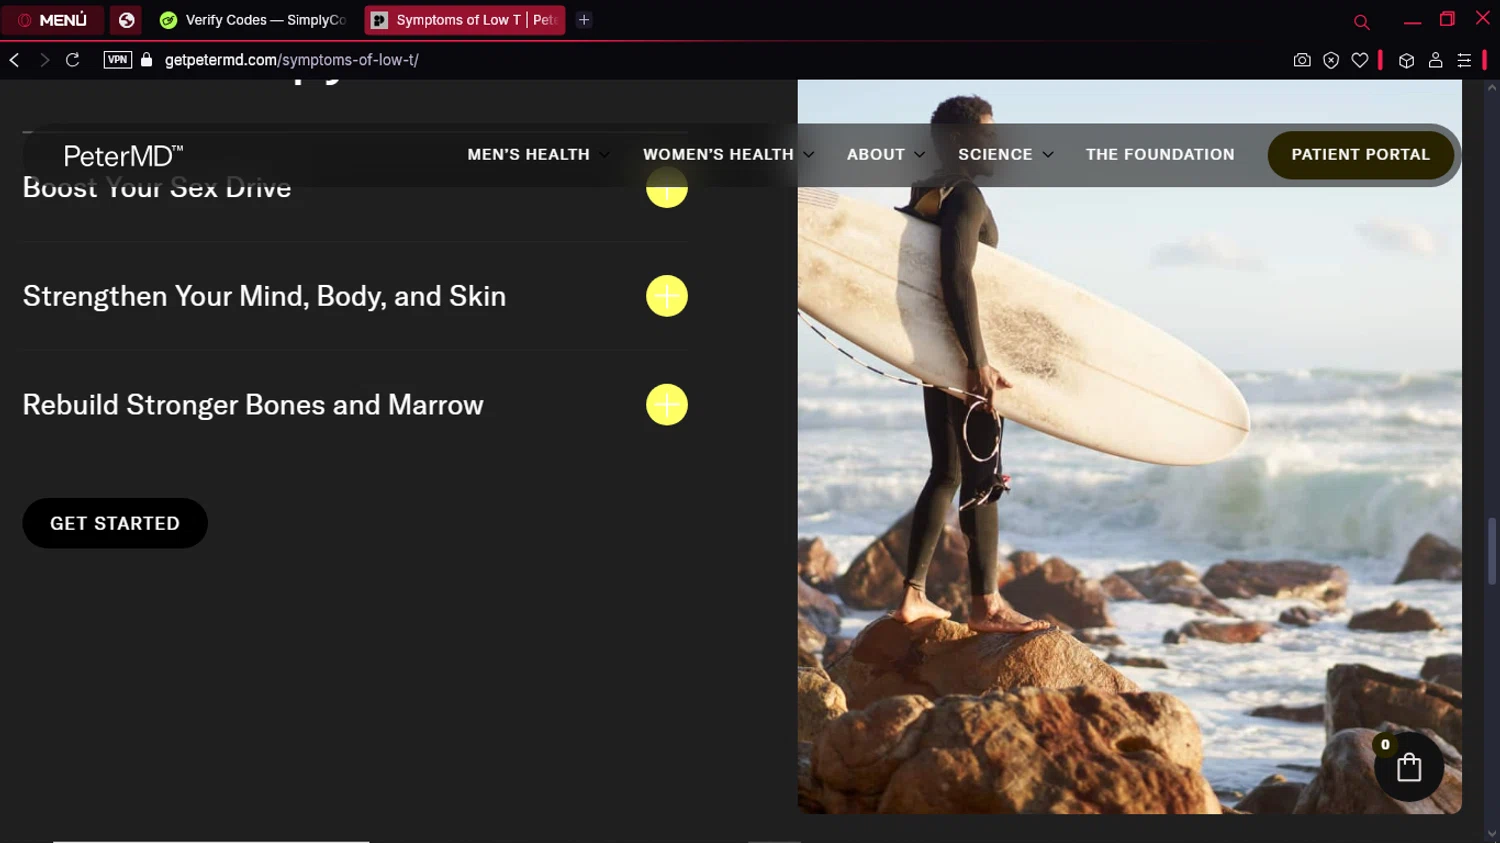Click the scrollbar down arrow

[x=1491, y=833]
